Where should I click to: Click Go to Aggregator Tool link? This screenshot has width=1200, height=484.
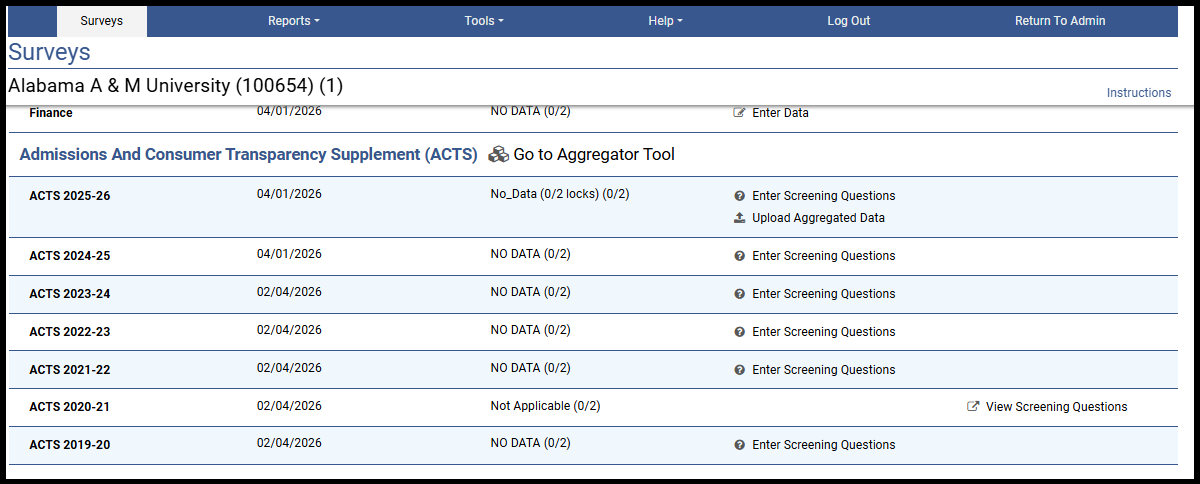pyautogui.click(x=594, y=155)
